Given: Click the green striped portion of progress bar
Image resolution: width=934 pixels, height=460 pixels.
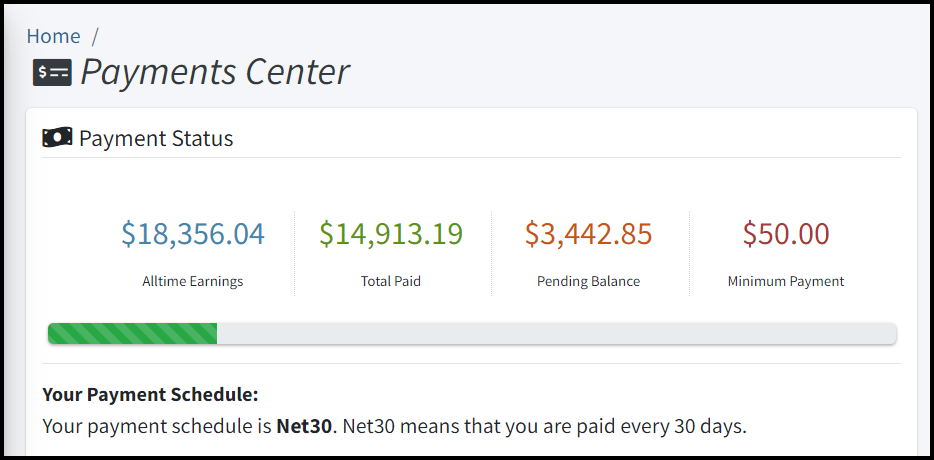Looking at the screenshot, I should (x=132, y=334).
